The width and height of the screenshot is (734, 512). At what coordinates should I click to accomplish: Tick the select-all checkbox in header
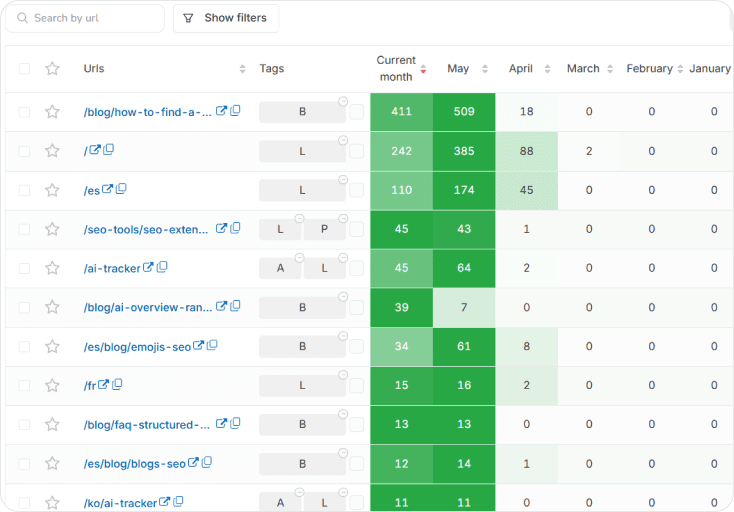(24, 69)
